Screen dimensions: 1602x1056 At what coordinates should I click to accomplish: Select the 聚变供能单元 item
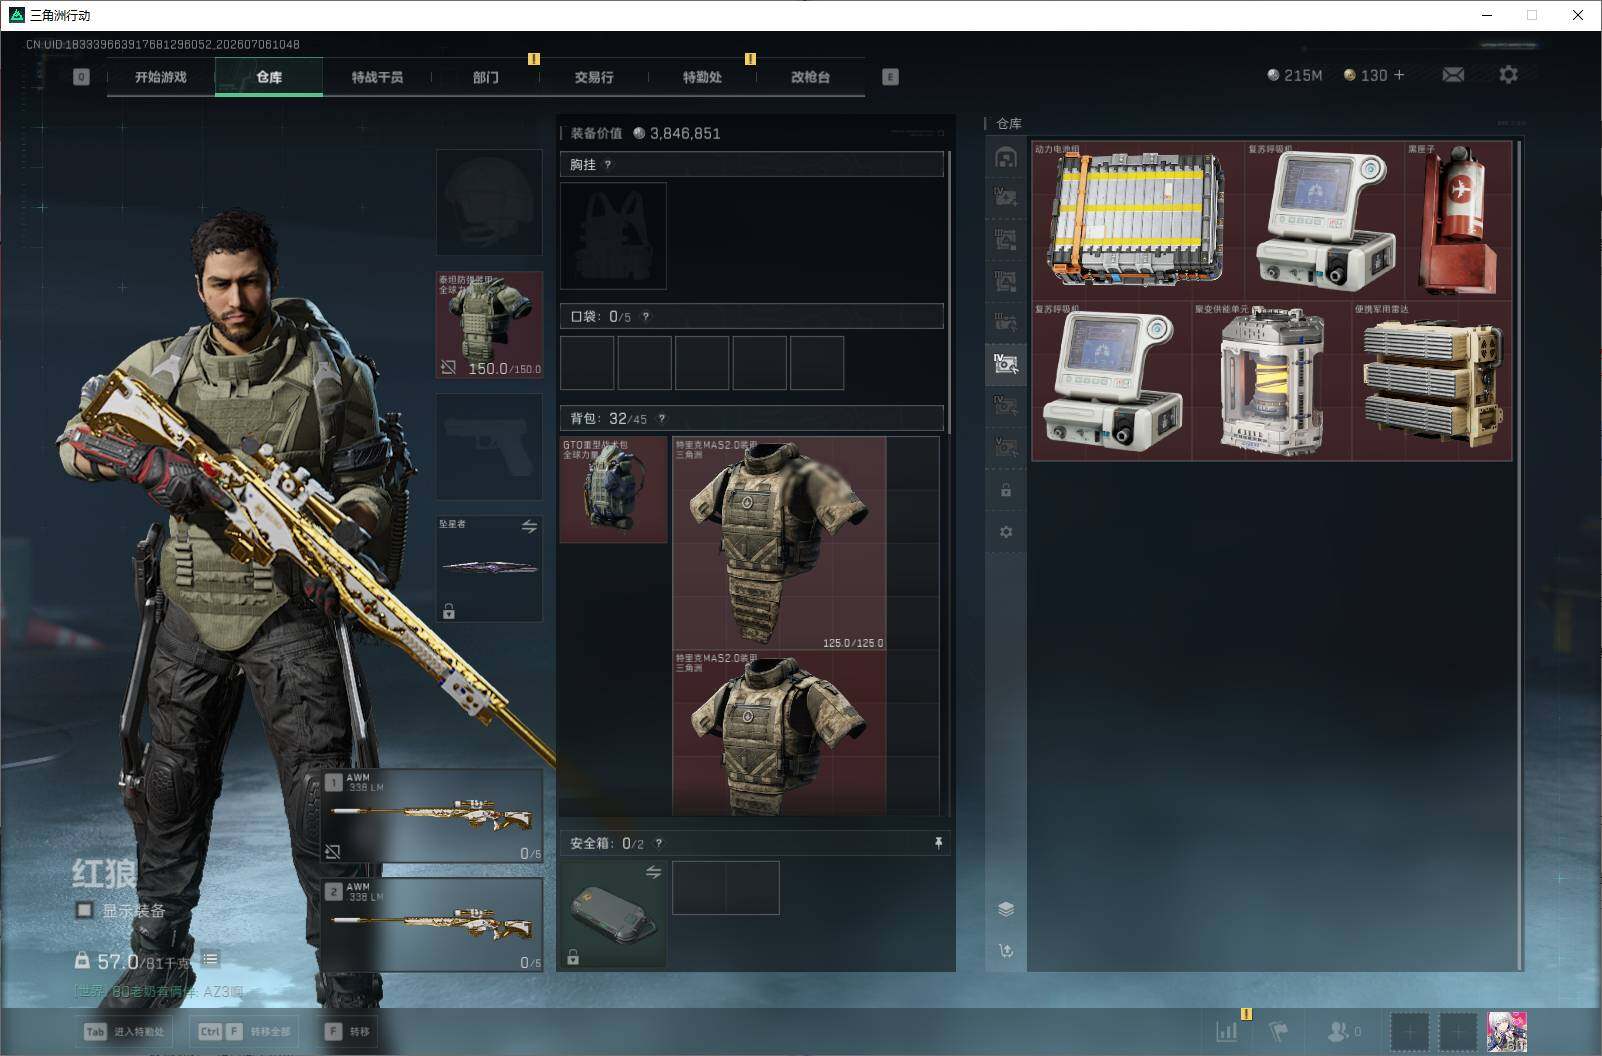coord(1272,381)
